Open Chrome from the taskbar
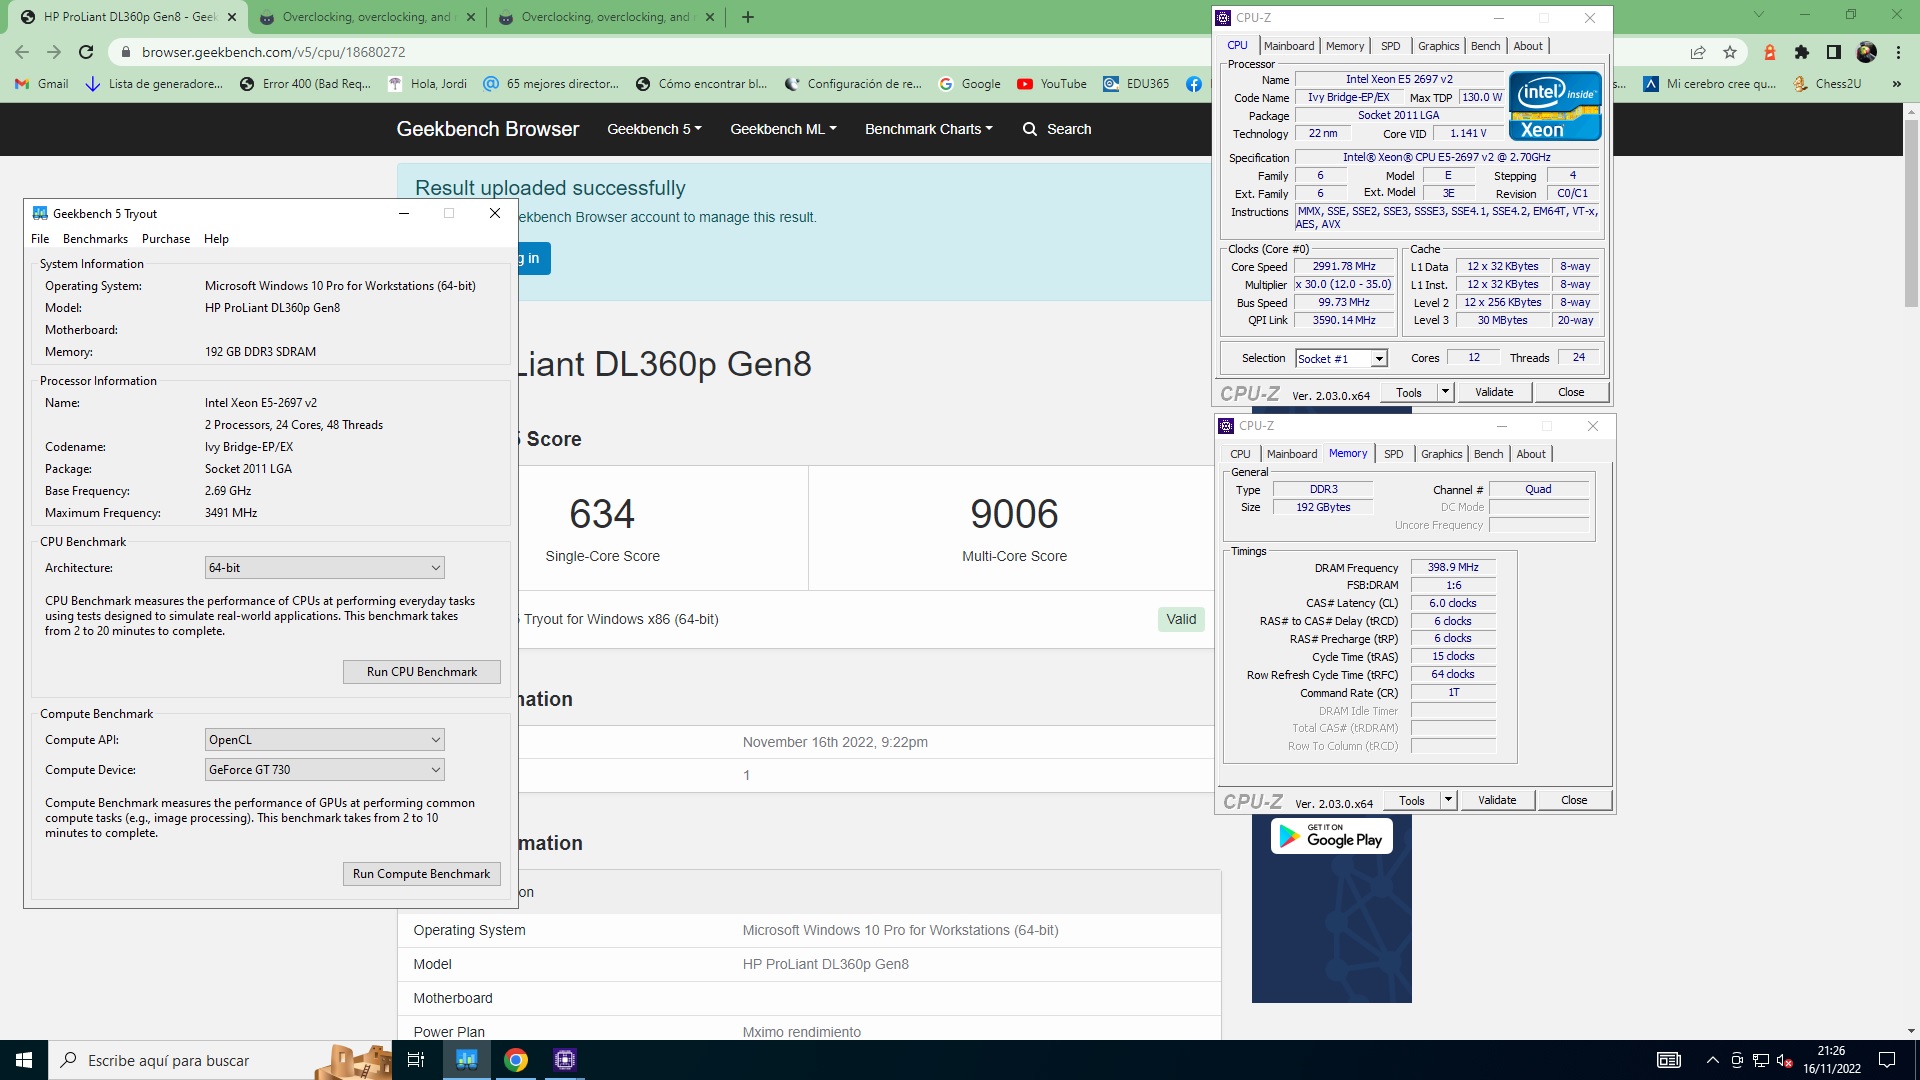Image resolution: width=1920 pixels, height=1080 pixels. (x=516, y=1060)
